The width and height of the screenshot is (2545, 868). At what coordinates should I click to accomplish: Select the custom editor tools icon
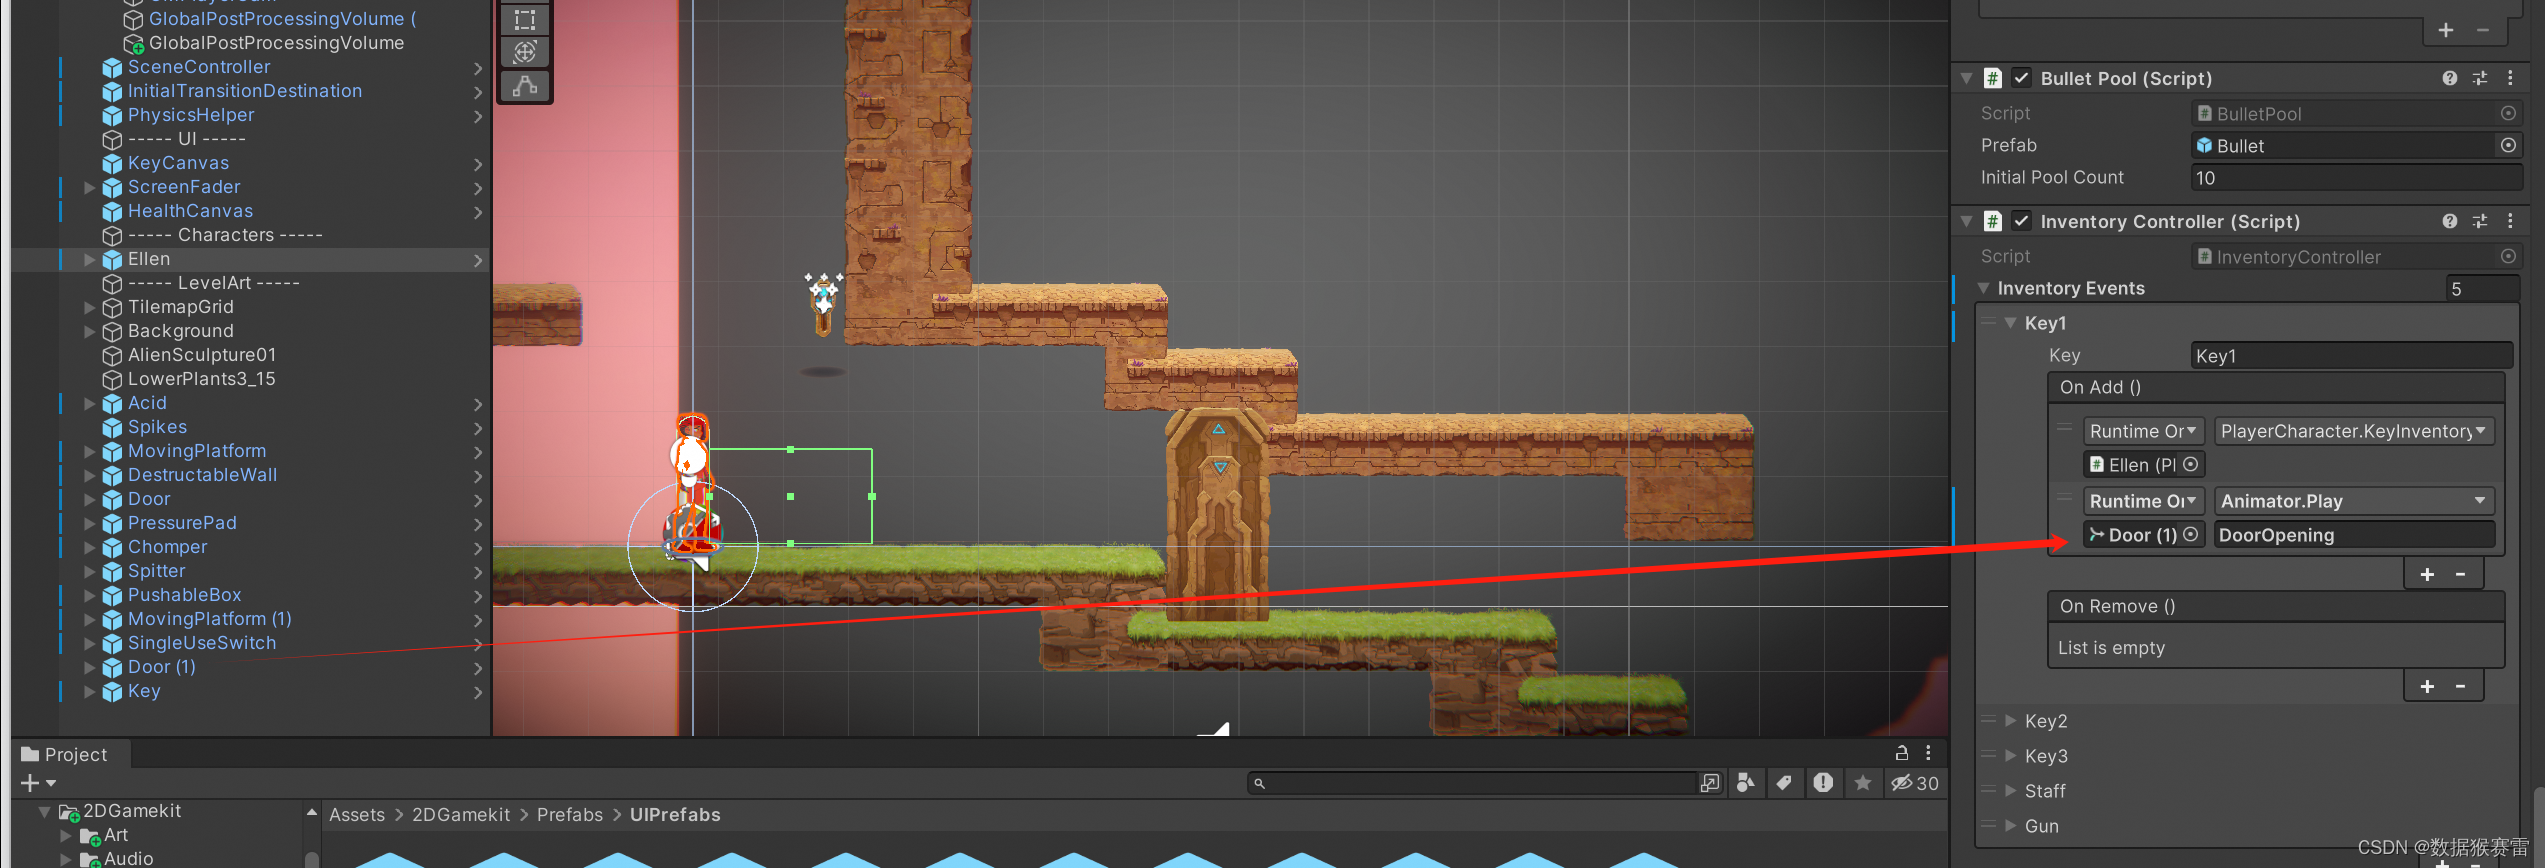525,86
